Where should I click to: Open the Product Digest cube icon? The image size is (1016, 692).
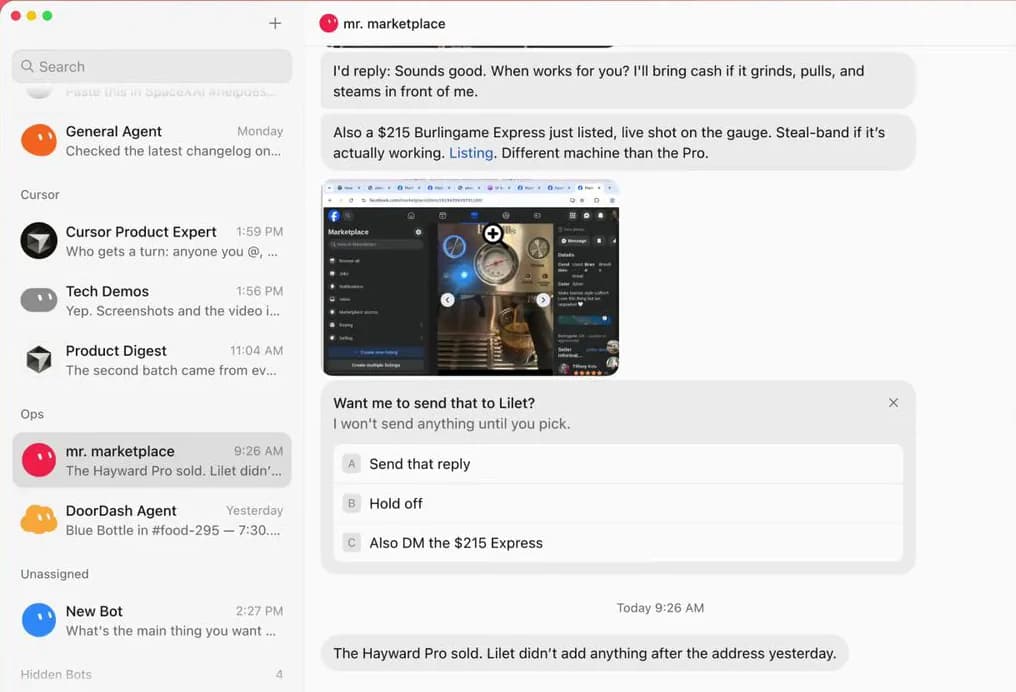click(x=39, y=360)
